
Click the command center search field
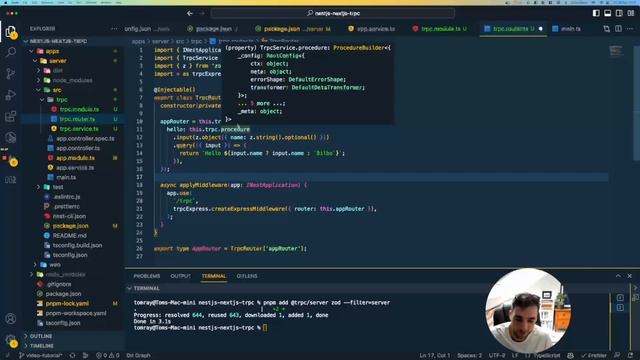coord(333,13)
